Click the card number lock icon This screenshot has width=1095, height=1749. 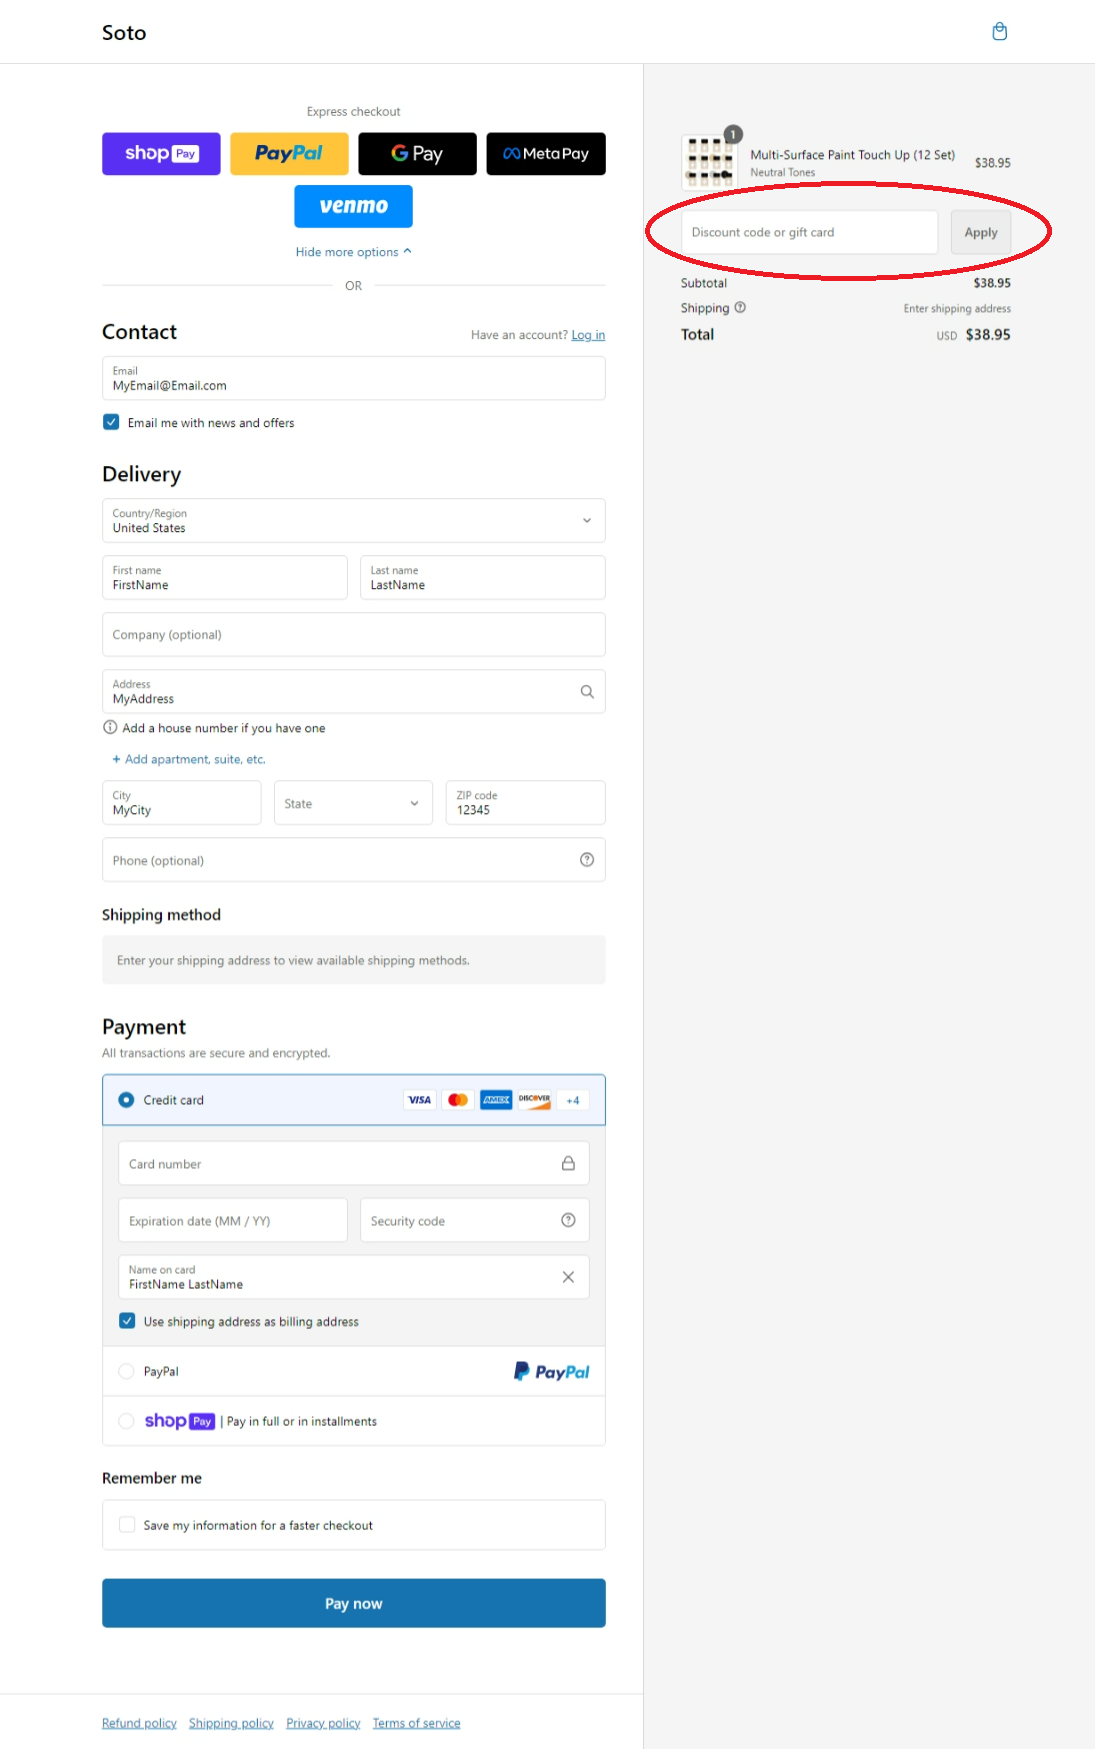(x=568, y=1164)
